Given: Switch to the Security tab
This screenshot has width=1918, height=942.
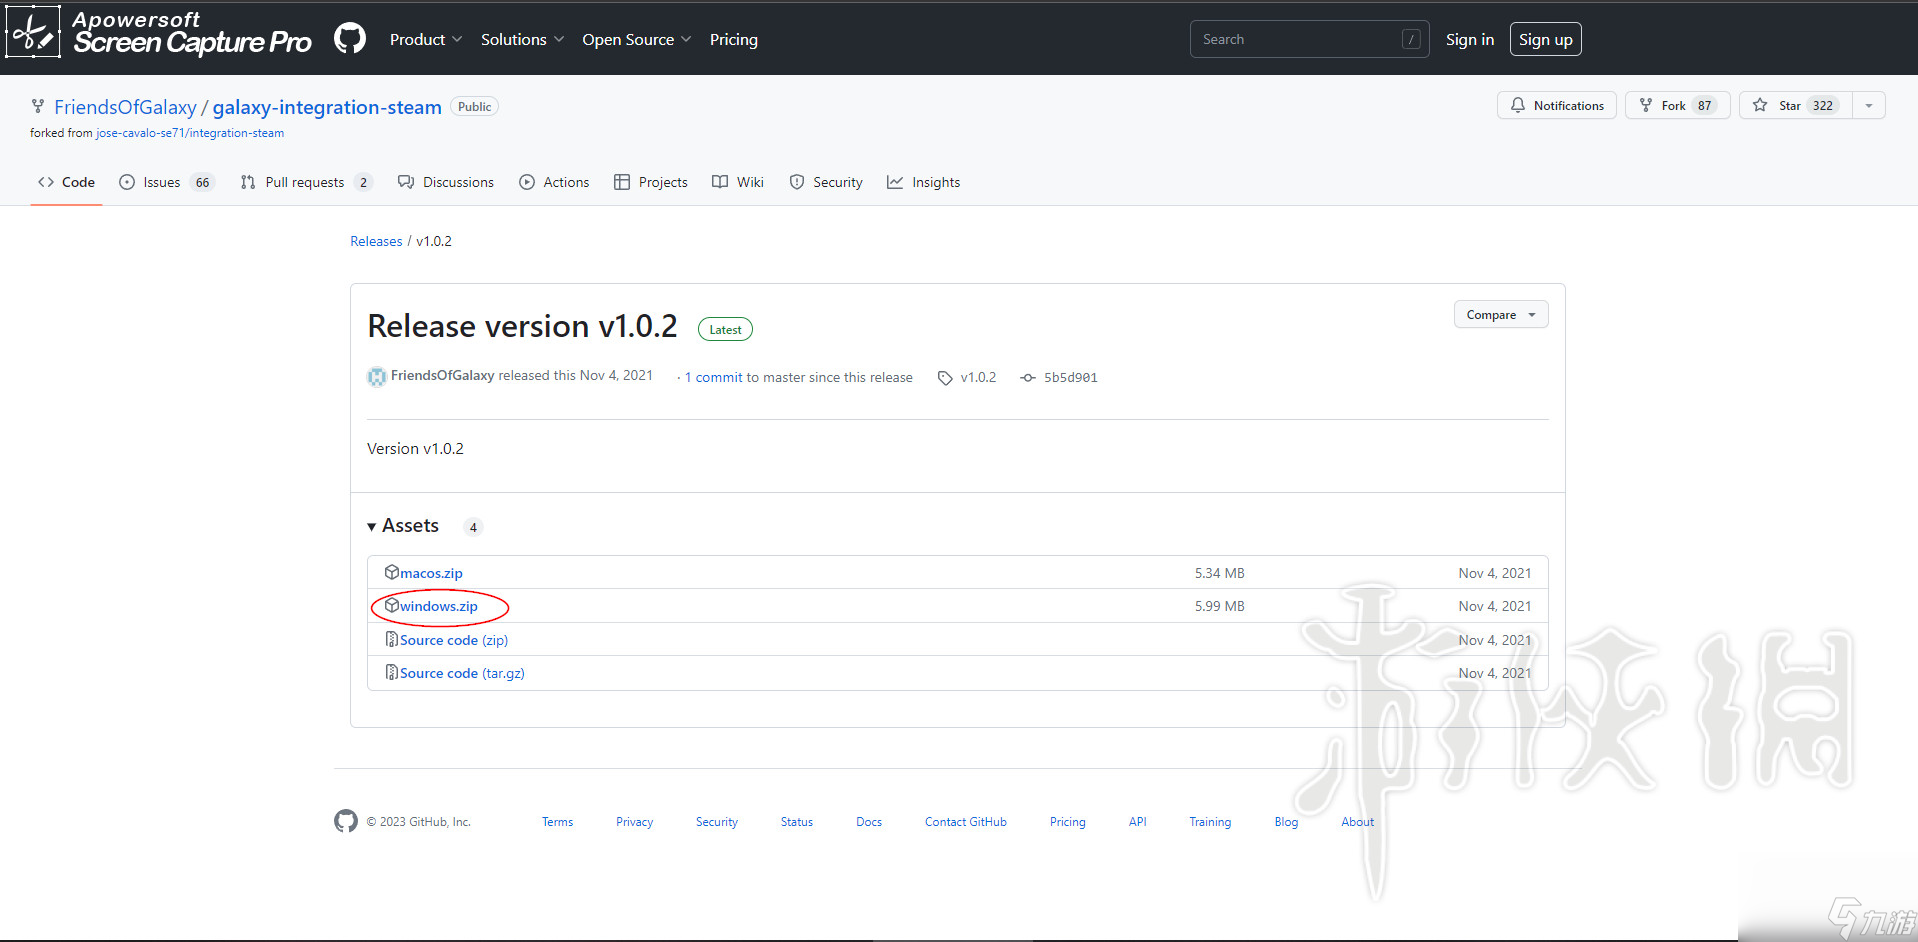Looking at the screenshot, I should 826,182.
